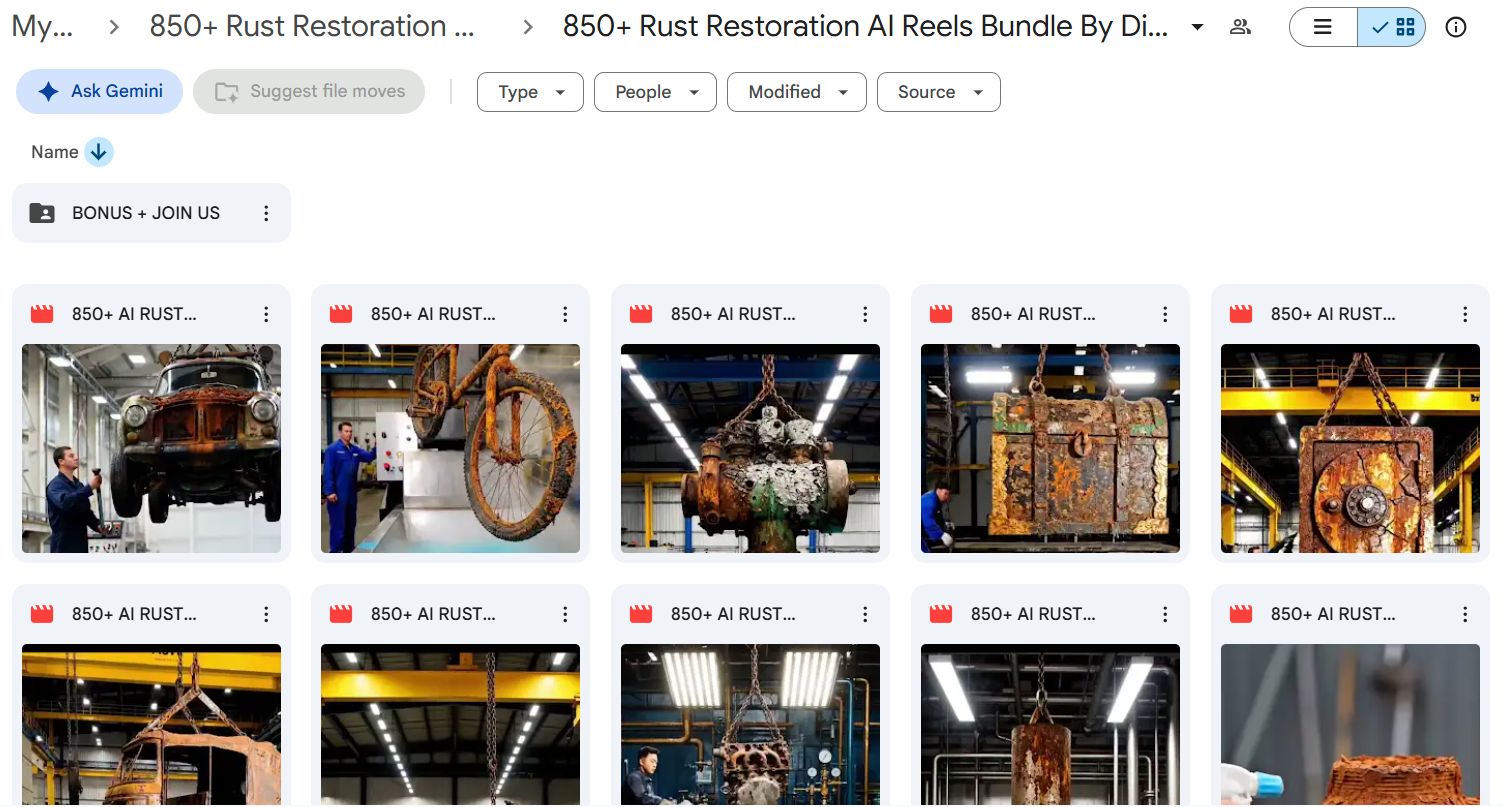This screenshot has width=1503, height=807.
Task: Open more actions for the treasure chest video
Action: [1165, 314]
